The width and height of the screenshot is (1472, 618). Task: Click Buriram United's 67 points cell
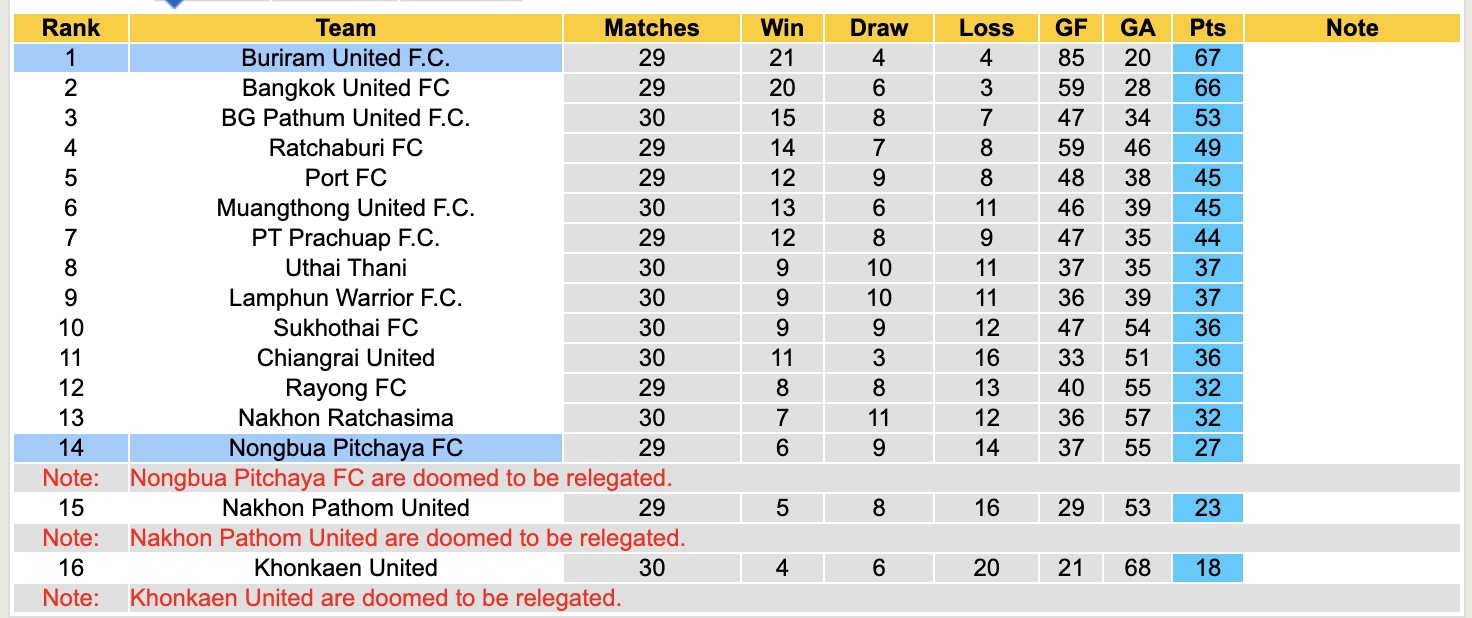coord(1207,58)
